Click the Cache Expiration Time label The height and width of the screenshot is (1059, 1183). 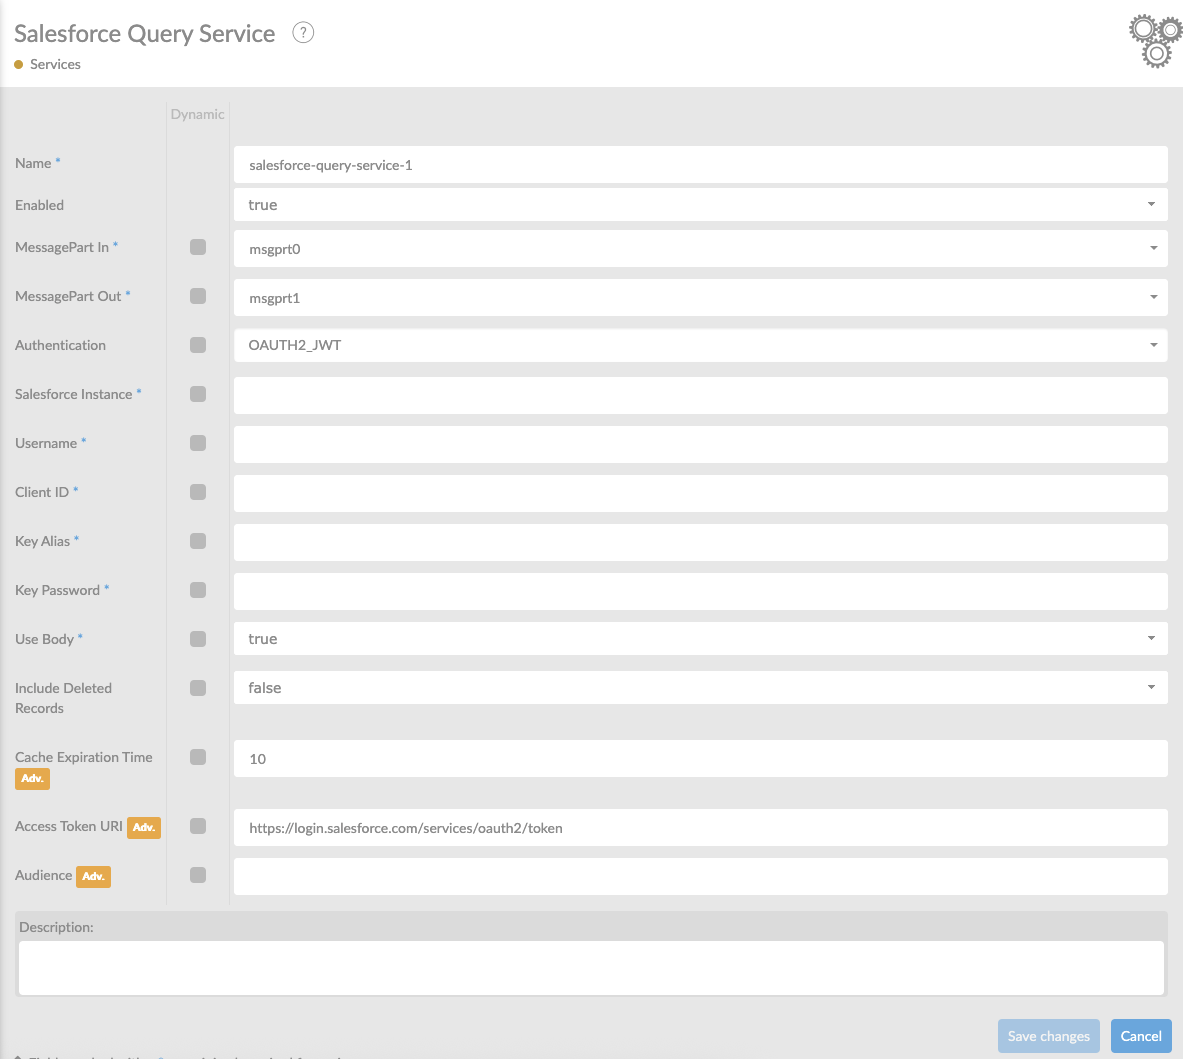pos(84,757)
